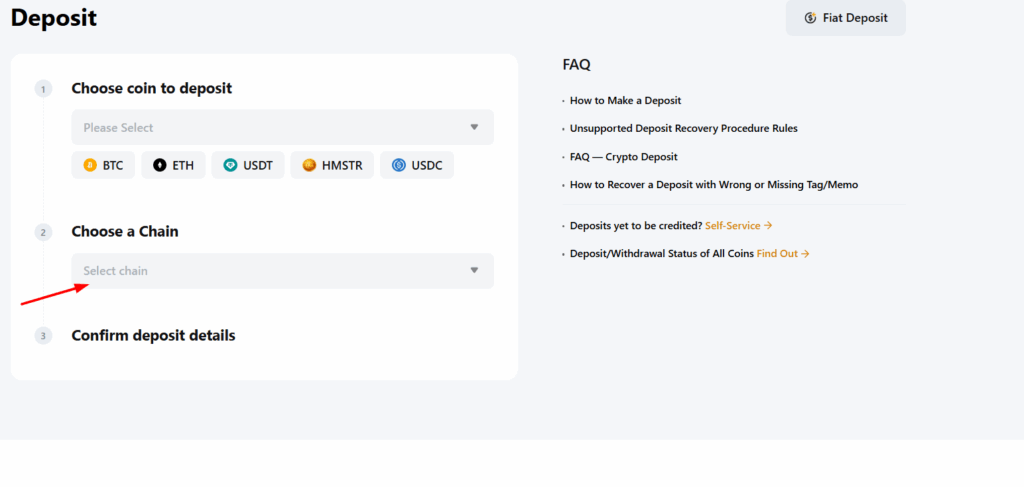Click the step 2 number circle
This screenshot has width=1024, height=487.
[43, 232]
